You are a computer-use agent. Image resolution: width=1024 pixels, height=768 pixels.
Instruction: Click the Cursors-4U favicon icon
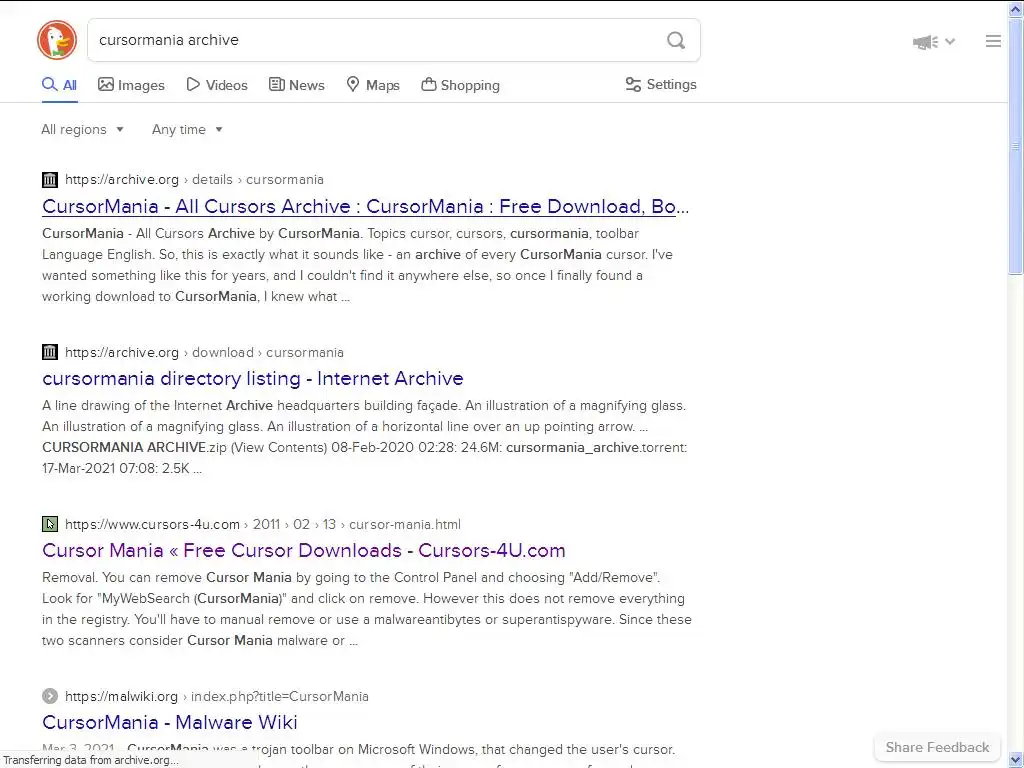pos(50,524)
